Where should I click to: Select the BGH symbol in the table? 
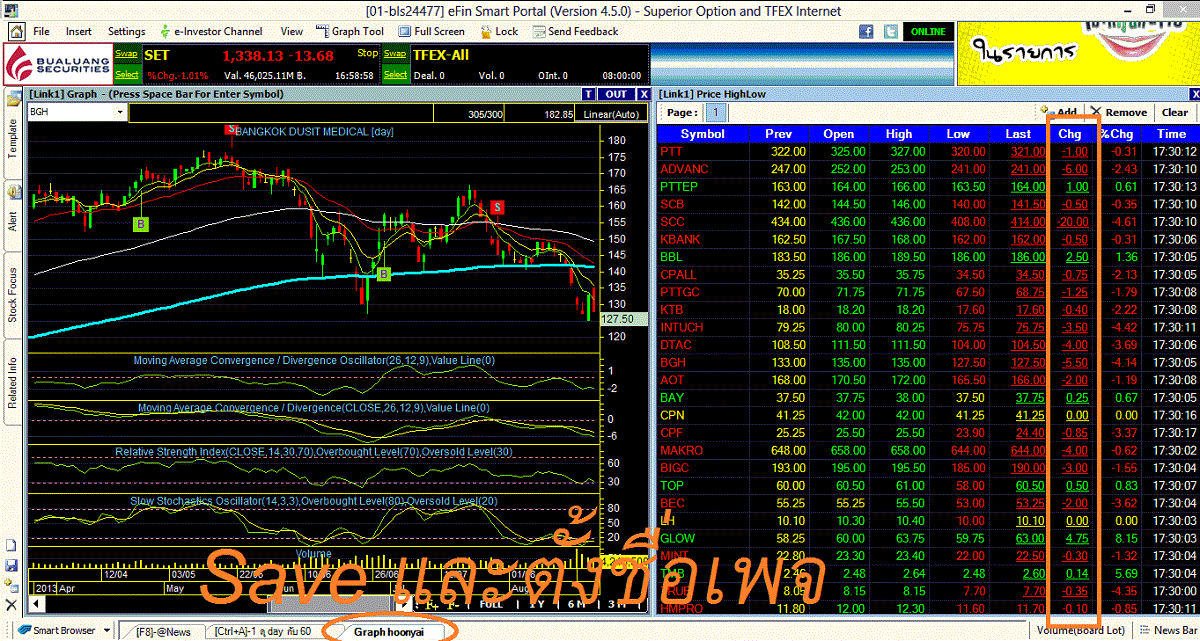673,363
